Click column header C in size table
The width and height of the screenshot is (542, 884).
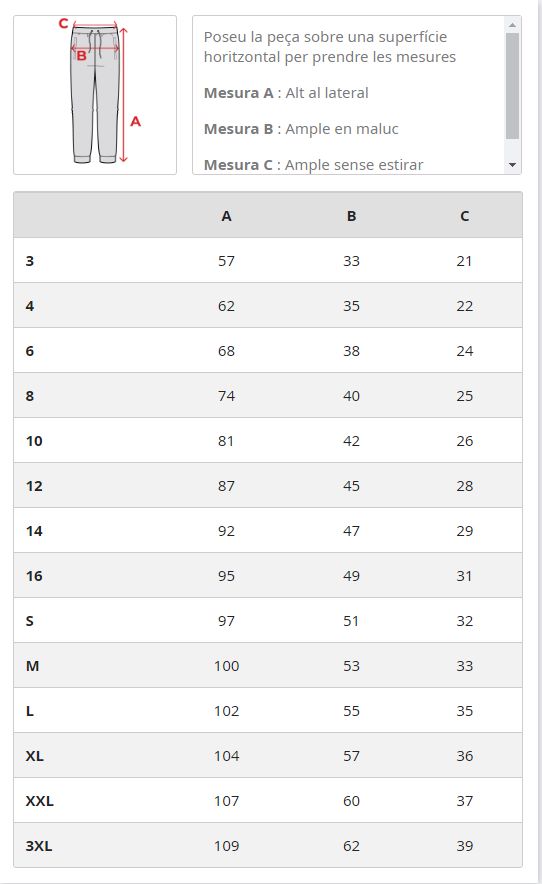click(464, 216)
